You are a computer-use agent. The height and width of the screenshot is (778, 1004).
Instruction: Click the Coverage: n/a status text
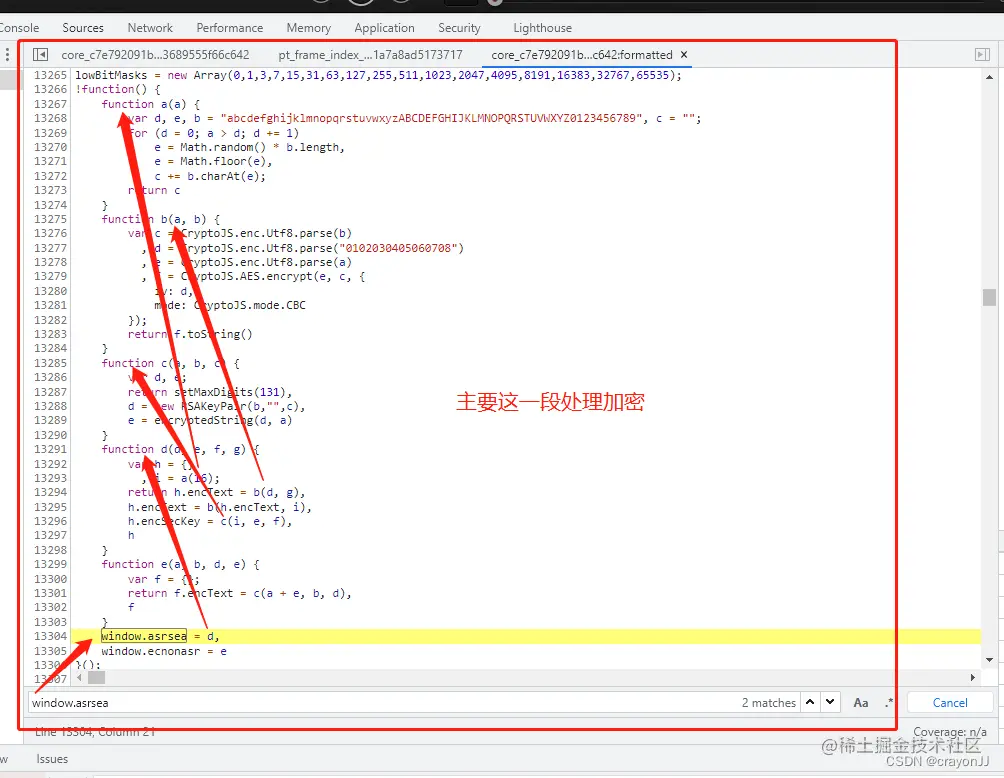tap(950, 731)
